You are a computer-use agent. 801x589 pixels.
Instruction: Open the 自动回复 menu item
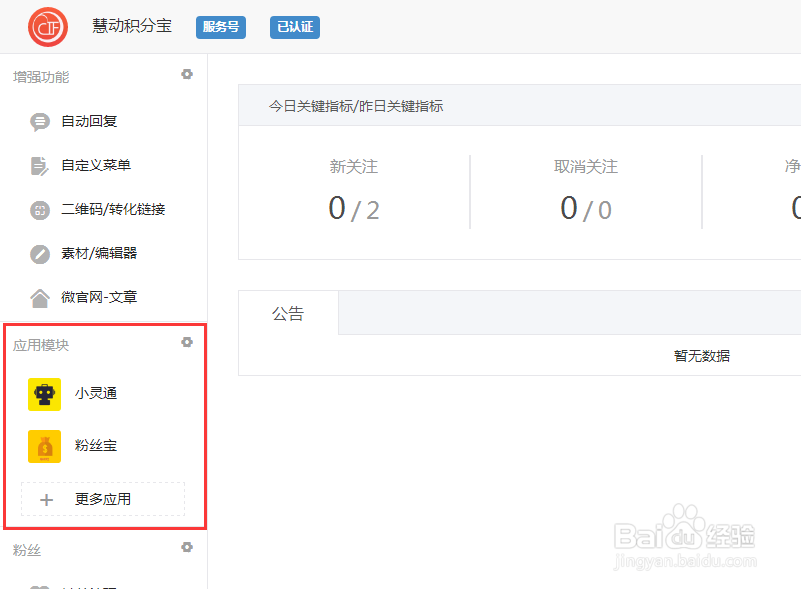[x=89, y=122]
